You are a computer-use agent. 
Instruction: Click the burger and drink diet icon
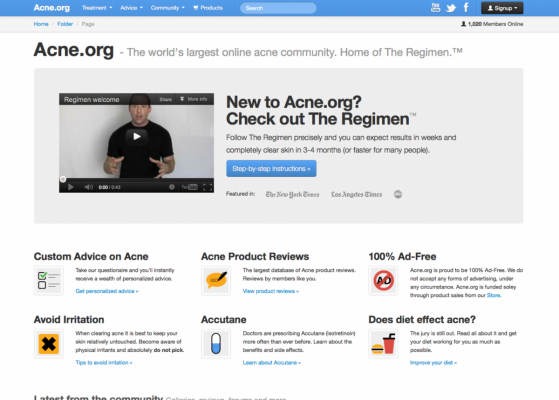tap(383, 344)
